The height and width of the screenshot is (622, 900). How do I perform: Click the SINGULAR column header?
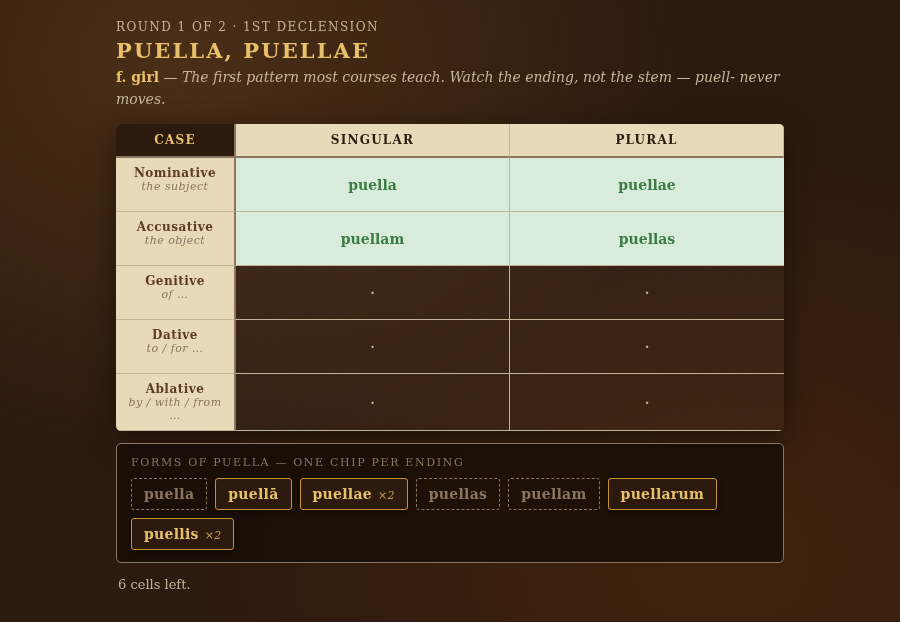[x=373, y=140]
